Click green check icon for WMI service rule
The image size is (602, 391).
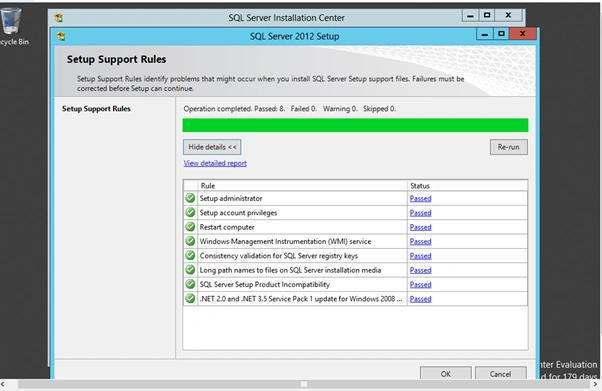click(190, 241)
